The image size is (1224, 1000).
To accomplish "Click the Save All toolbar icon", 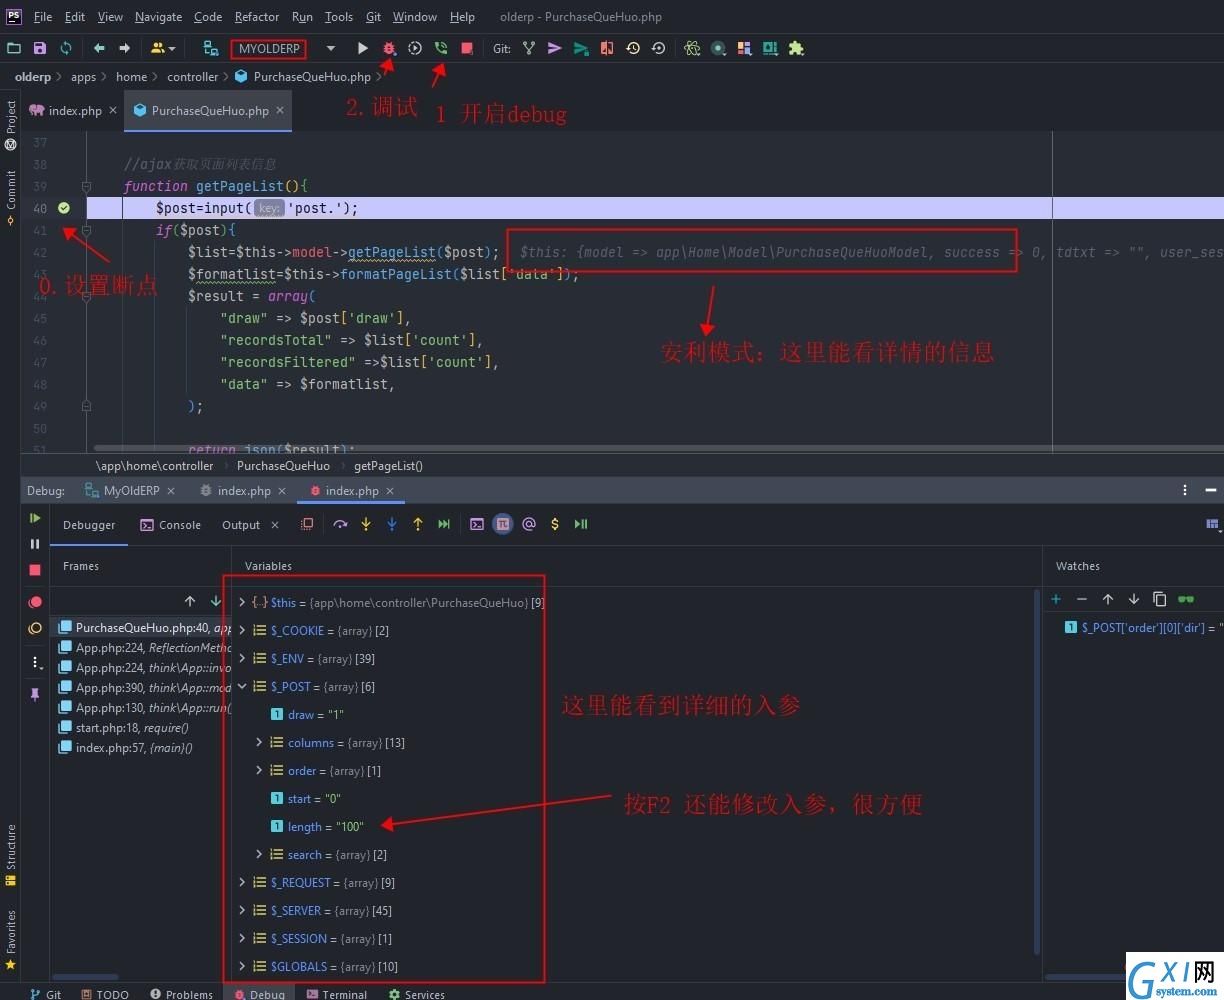I will click(x=40, y=48).
